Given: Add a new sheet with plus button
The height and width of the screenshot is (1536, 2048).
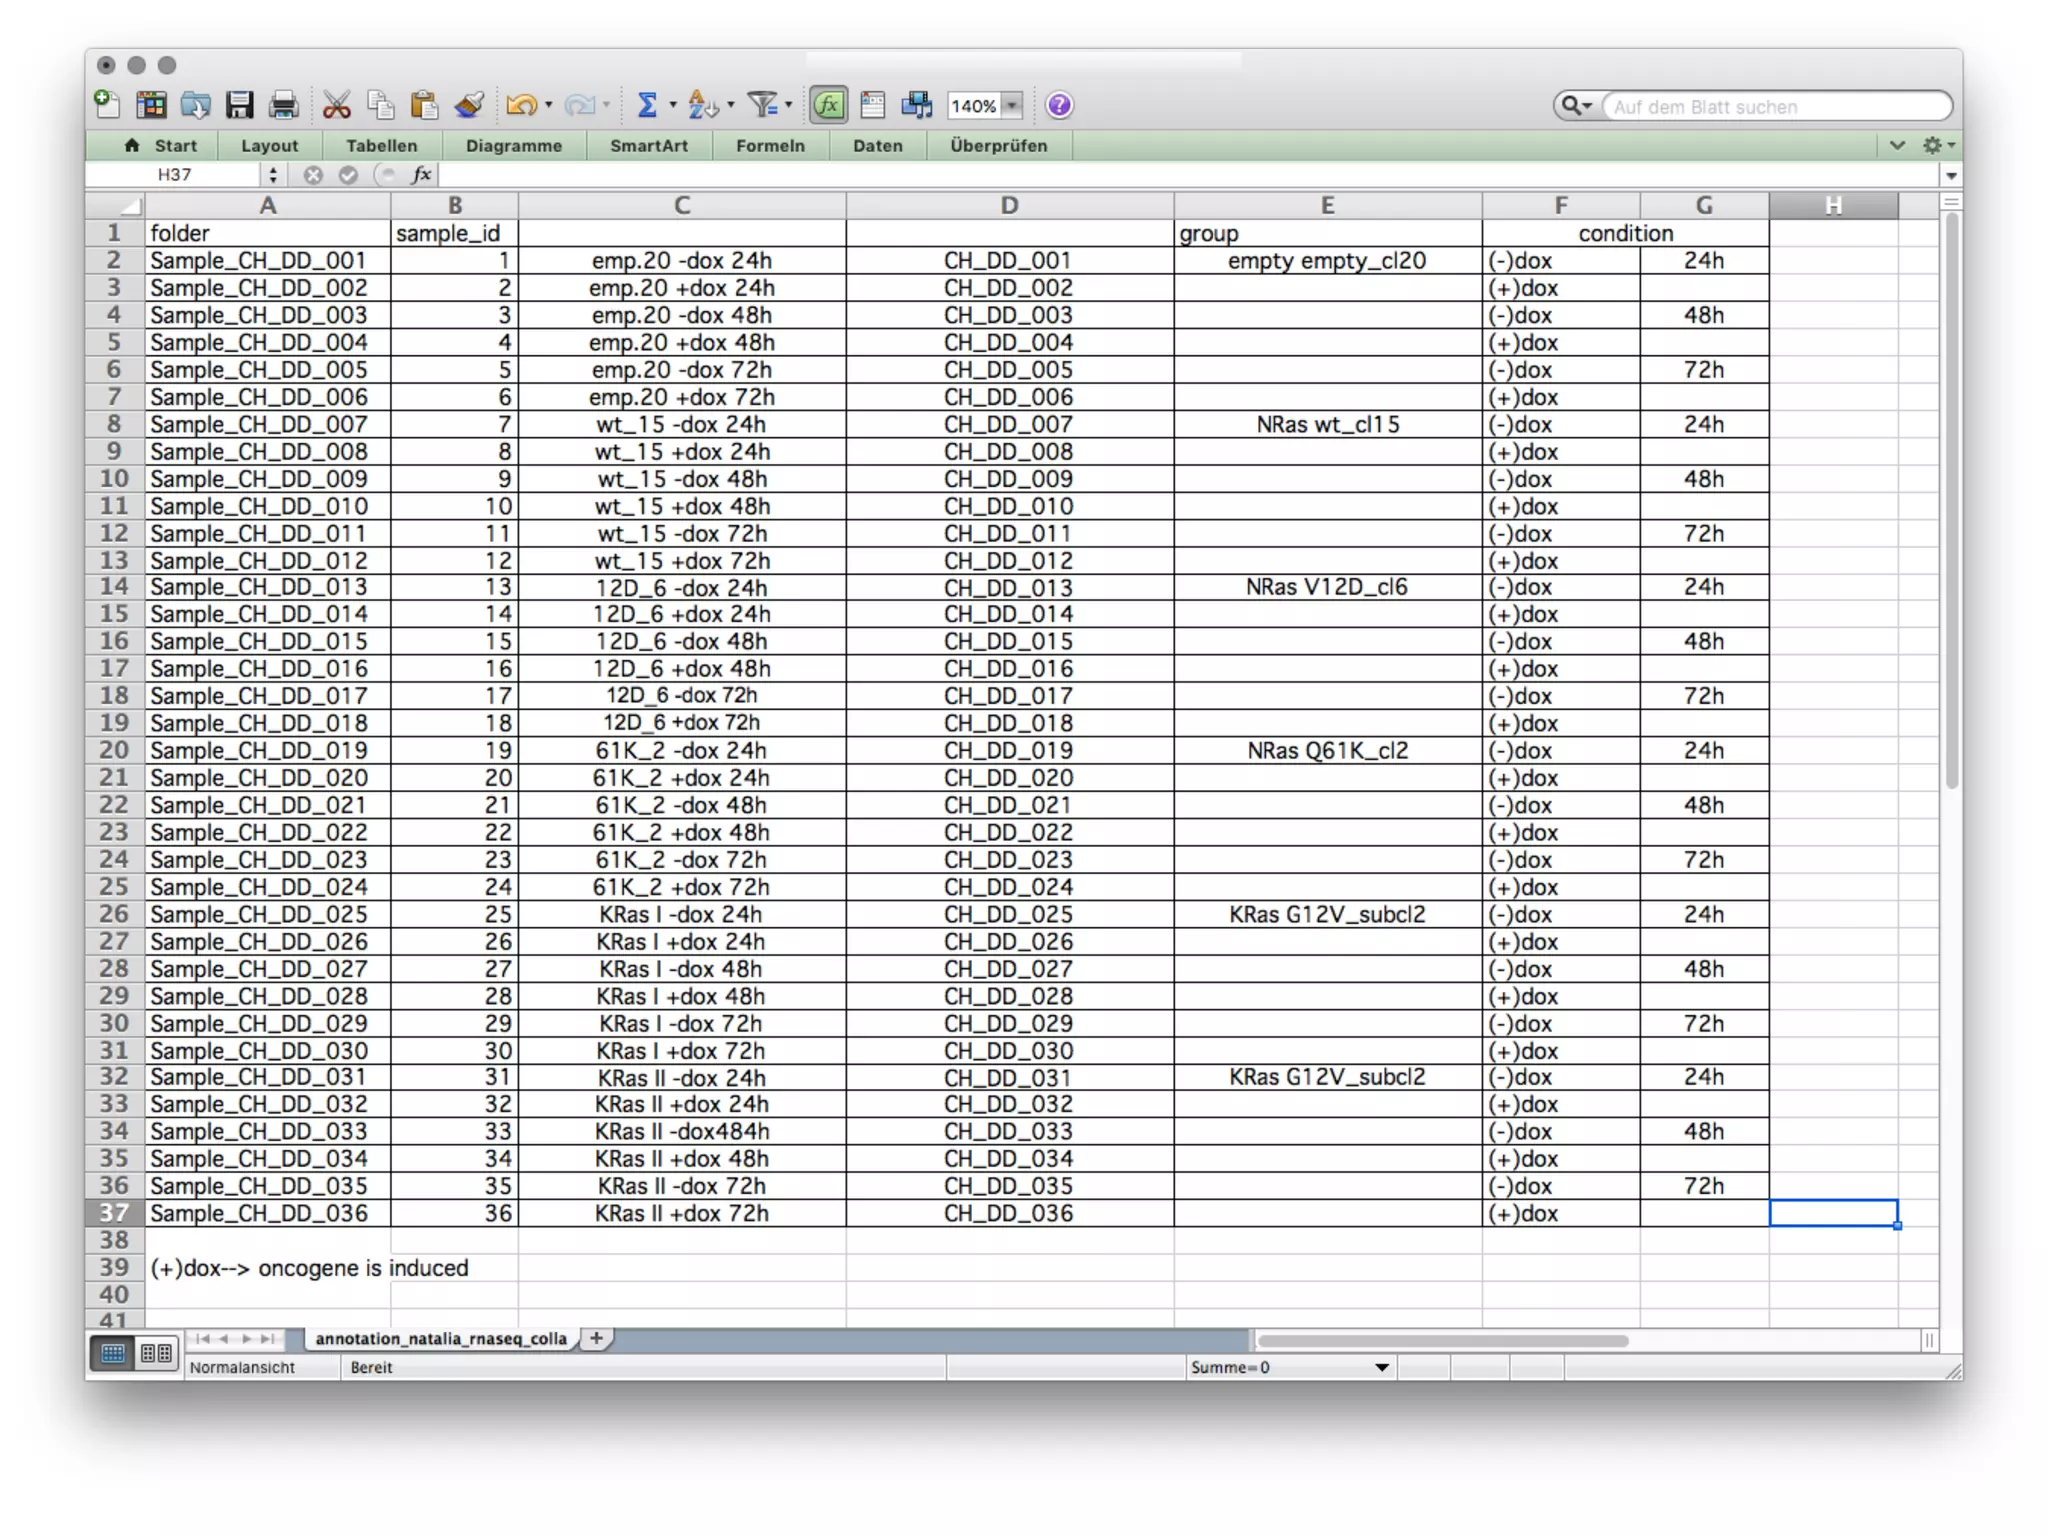Looking at the screenshot, I should coord(596,1338).
